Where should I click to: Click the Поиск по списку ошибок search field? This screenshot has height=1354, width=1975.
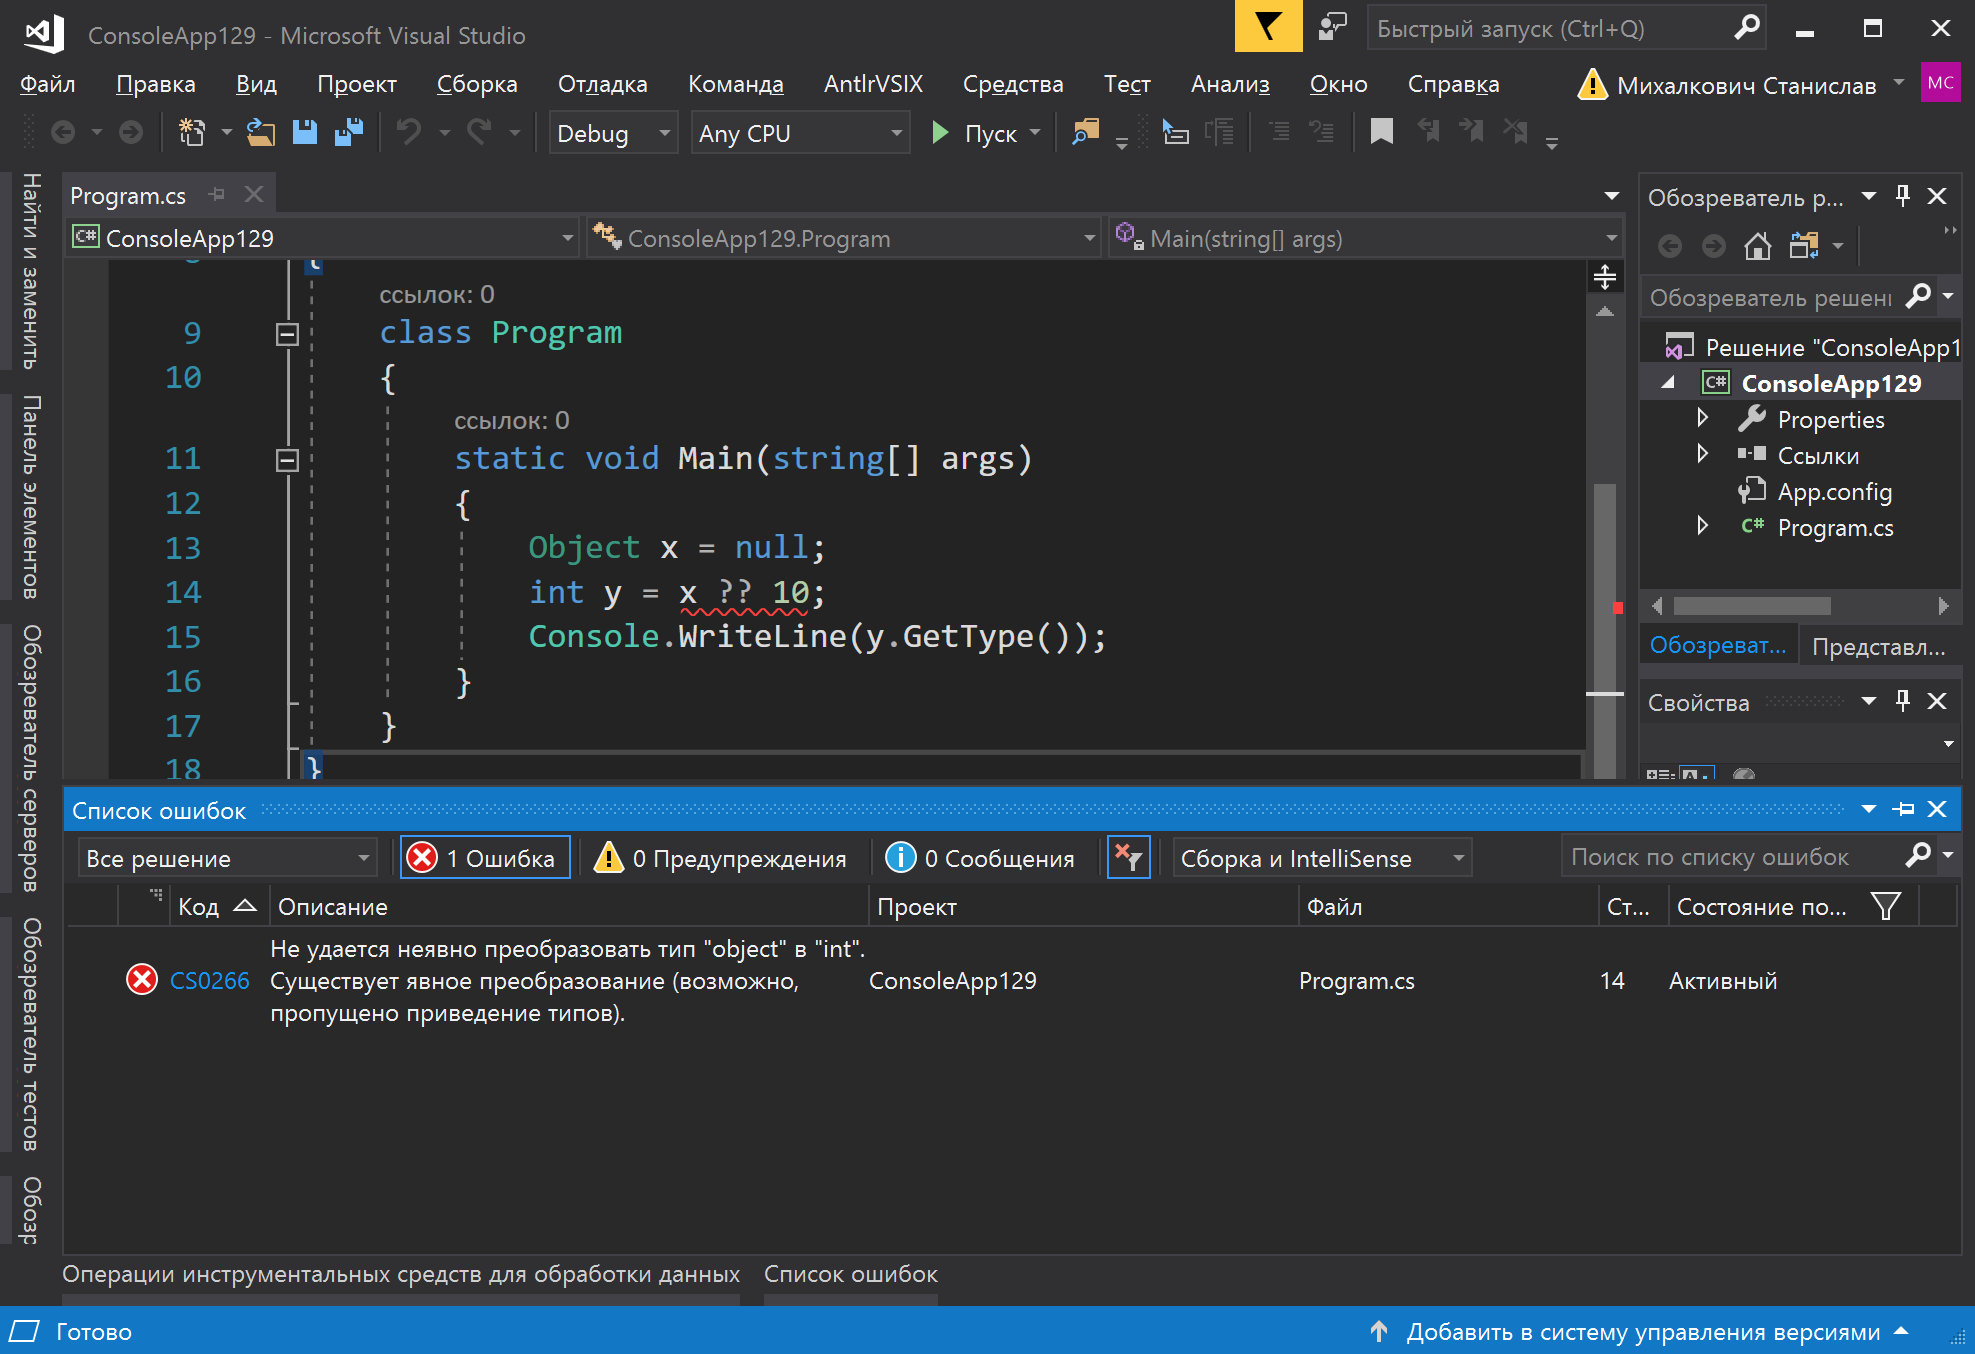coord(1740,856)
